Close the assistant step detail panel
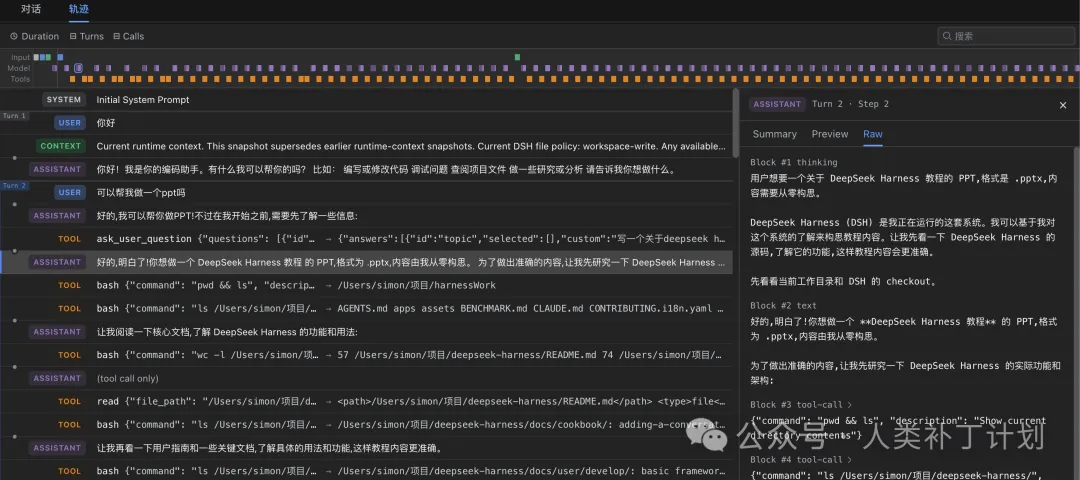Image resolution: width=1080 pixels, height=480 pixels. (1063, 105)
